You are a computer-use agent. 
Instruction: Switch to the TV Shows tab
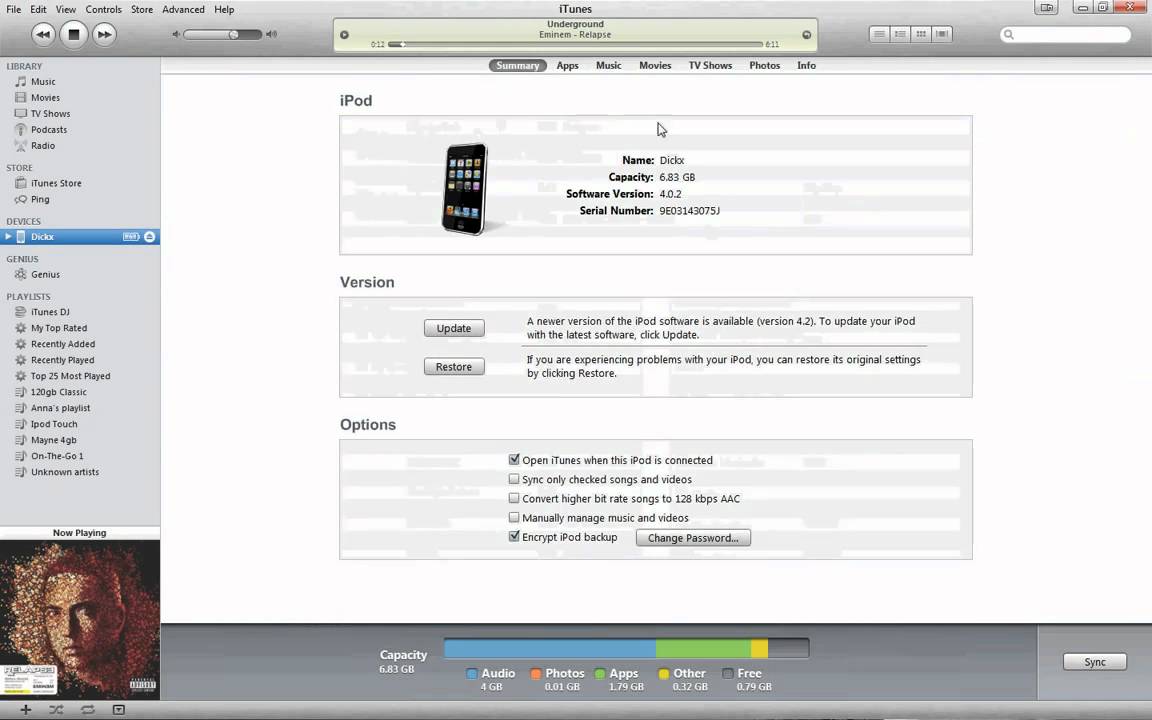click(710, 65)
